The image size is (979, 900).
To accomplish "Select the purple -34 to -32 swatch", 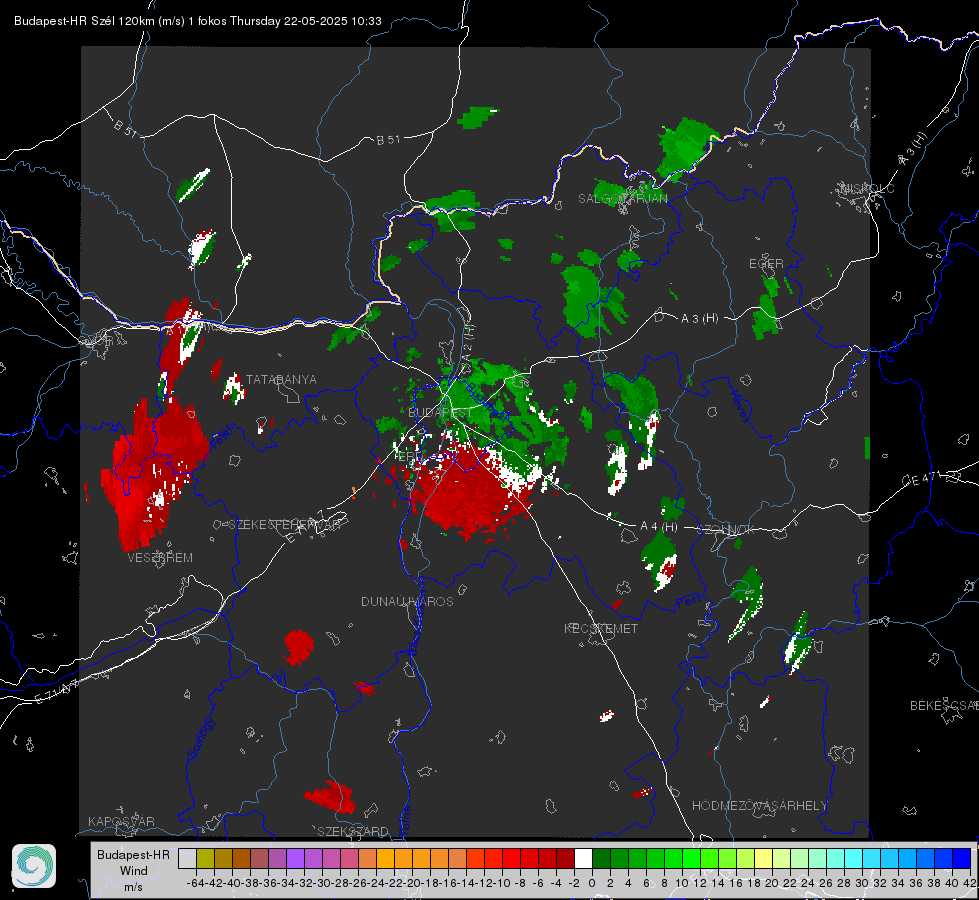I will click(295, 858).
